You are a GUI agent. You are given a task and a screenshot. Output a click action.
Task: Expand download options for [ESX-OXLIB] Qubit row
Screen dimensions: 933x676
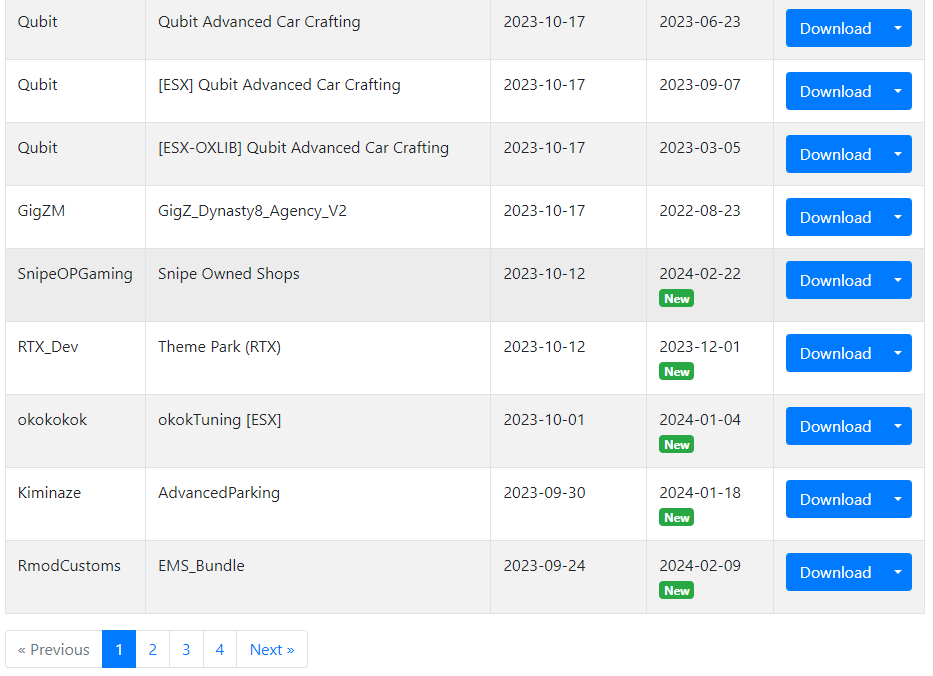tap(898, 154)
